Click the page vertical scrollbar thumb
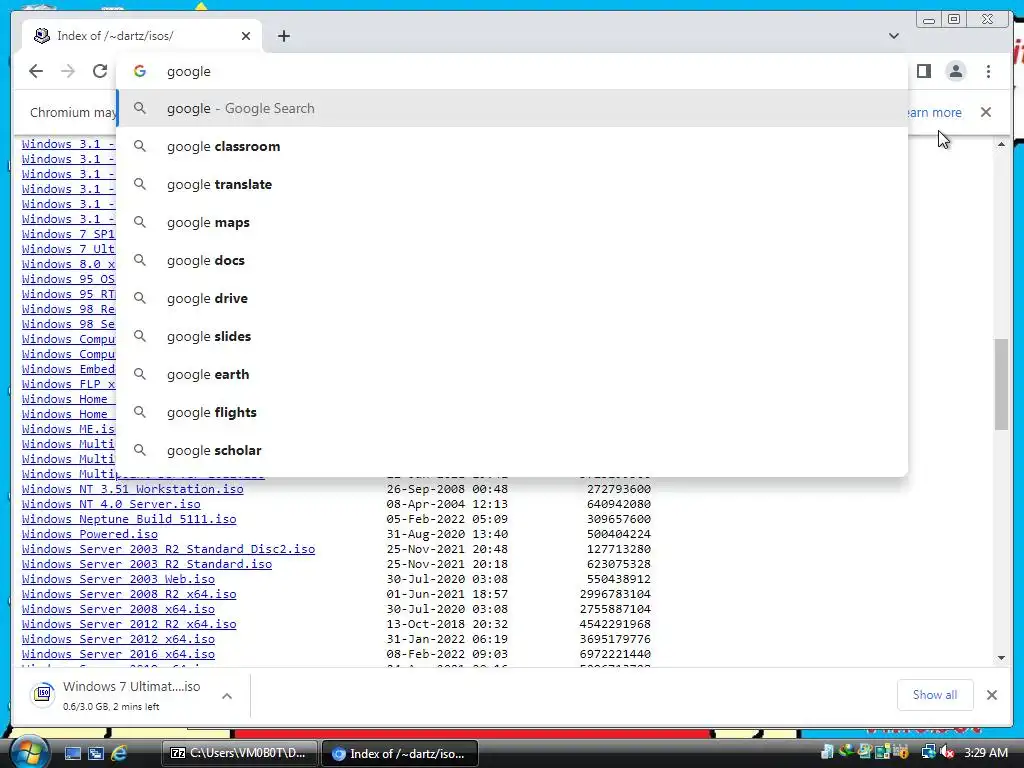 1001,384
